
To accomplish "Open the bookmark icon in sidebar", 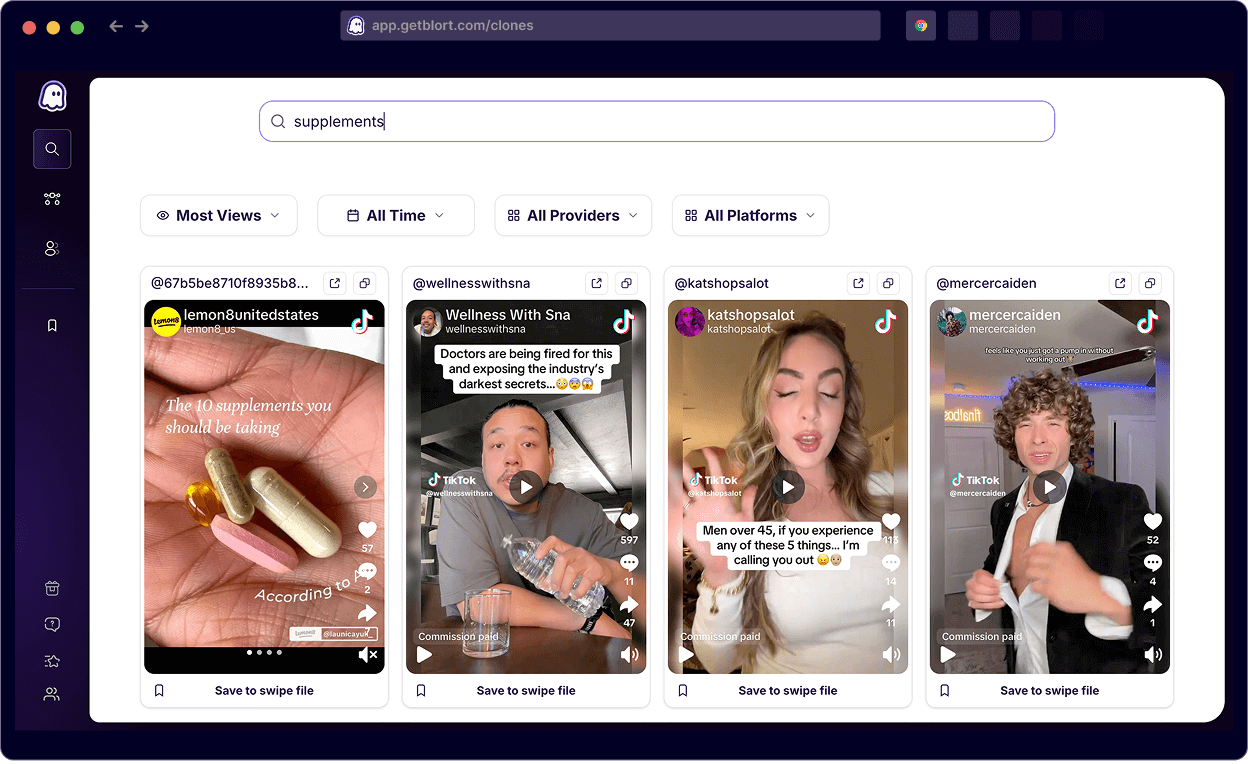I will point(52,325).
